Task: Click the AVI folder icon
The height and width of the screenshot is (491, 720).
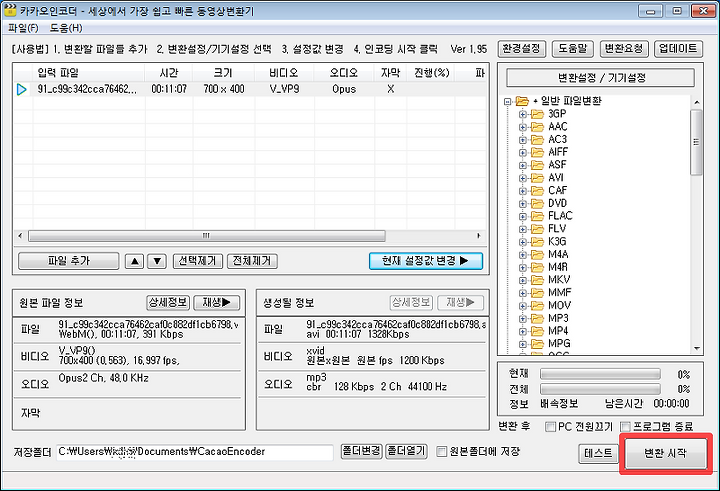Action: (537, 178)
